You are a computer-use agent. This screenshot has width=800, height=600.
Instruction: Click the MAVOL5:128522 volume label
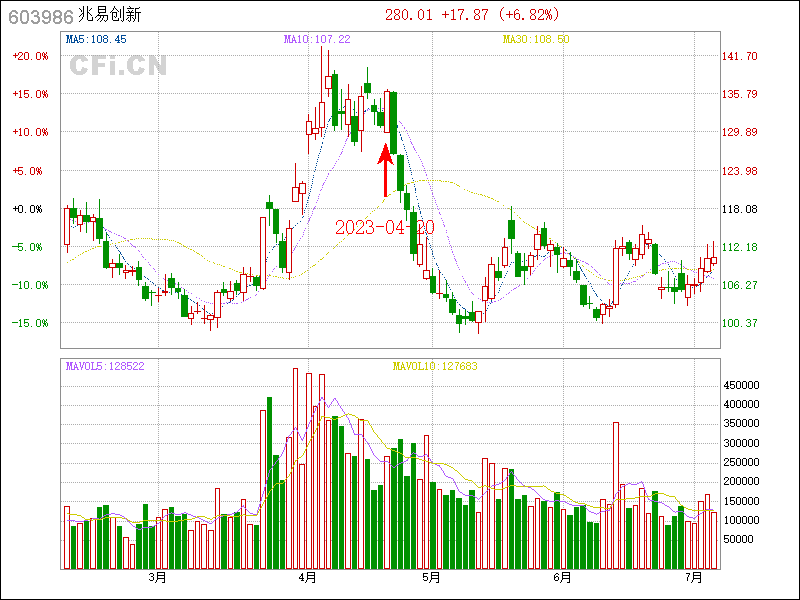coord(105,366)
